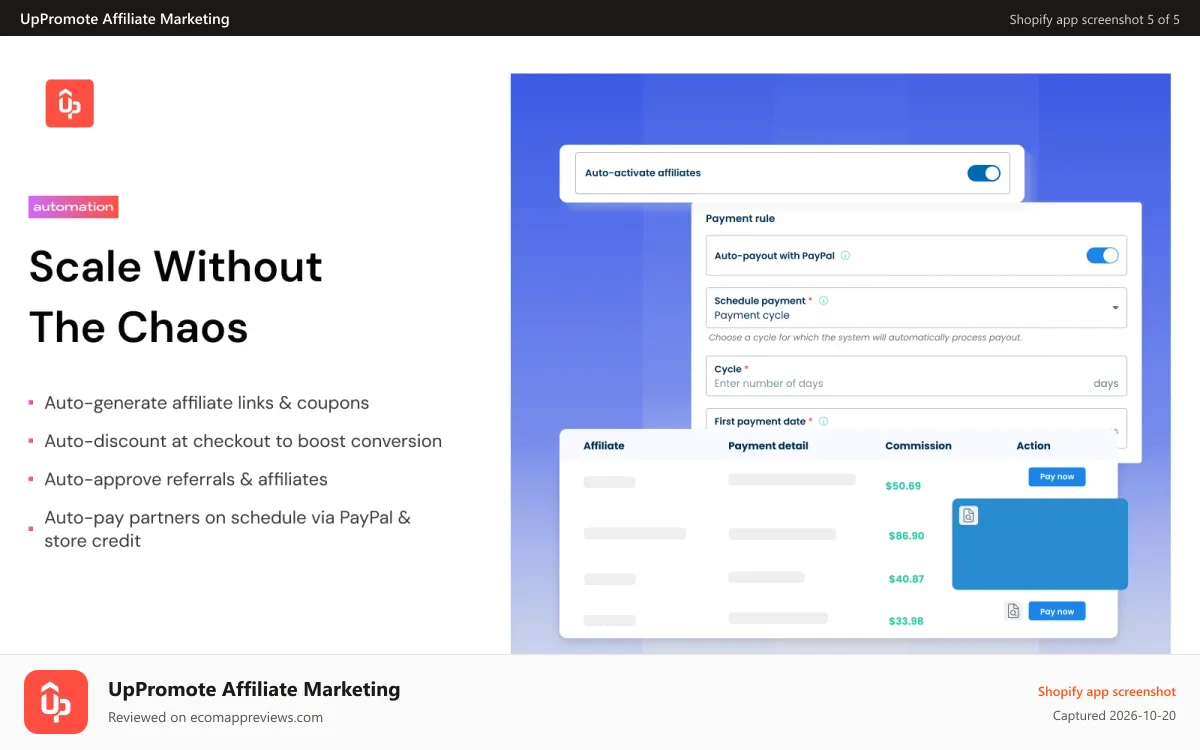Click the info icon next to First payment date
Screen dimensions: 1200x750
tap(823, 422)
